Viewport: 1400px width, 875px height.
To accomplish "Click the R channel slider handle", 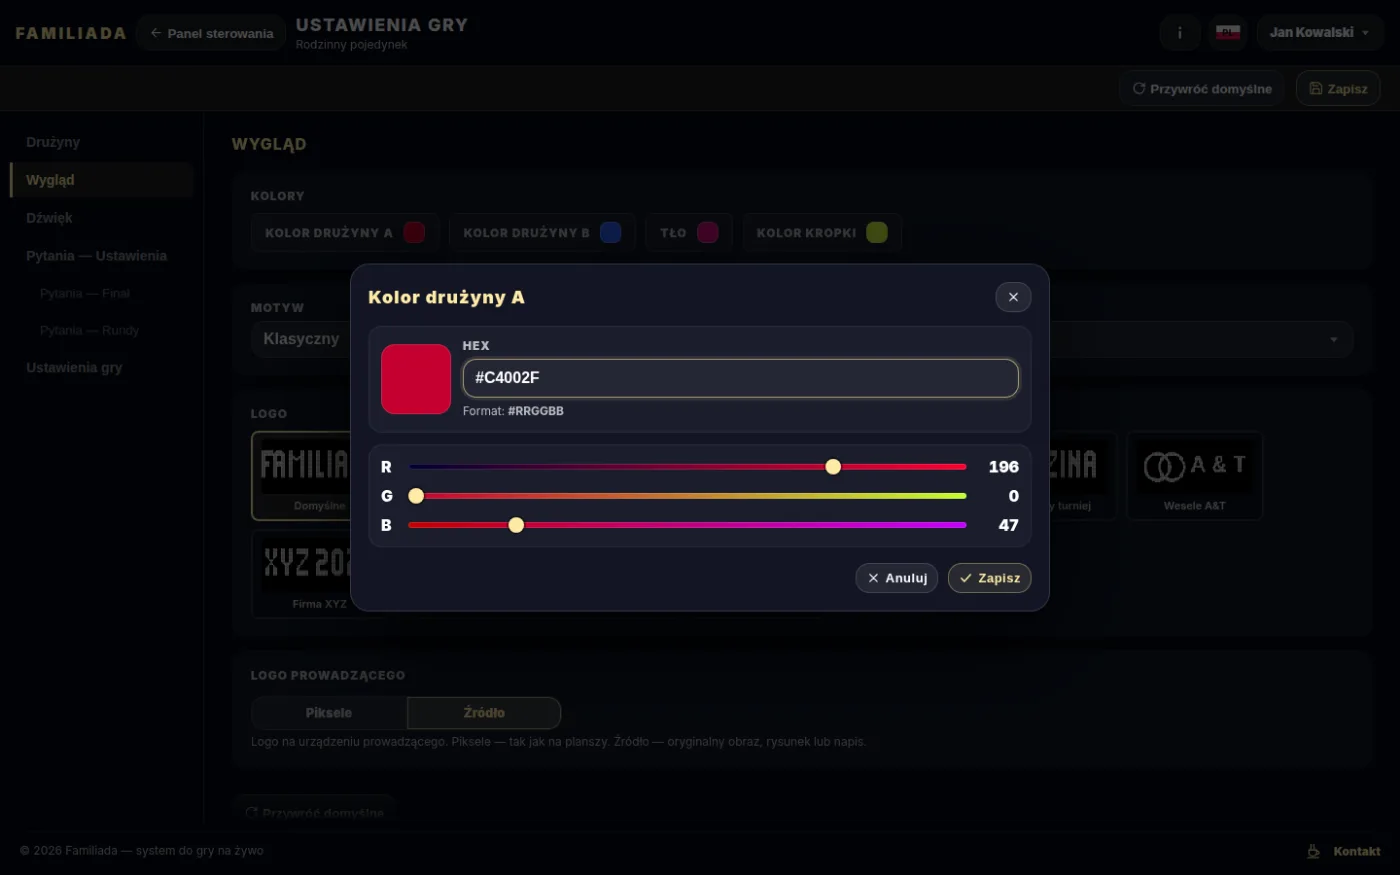I will (833, 467).
